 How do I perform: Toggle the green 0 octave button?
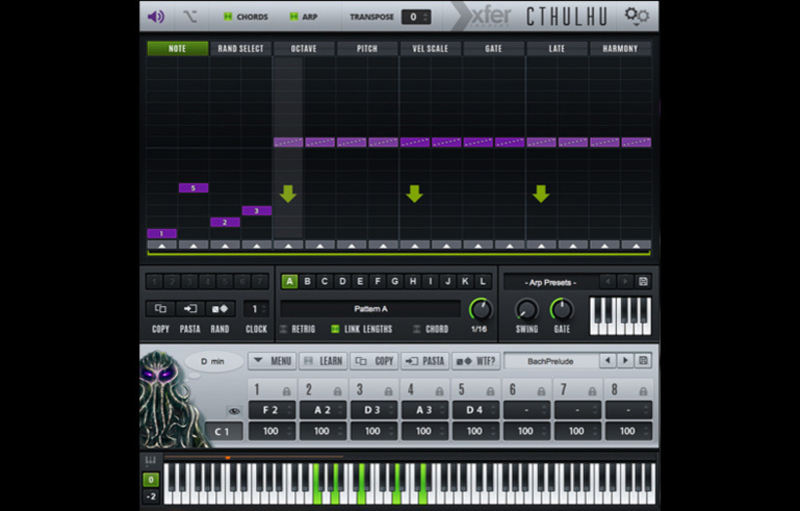pos(151,479)
